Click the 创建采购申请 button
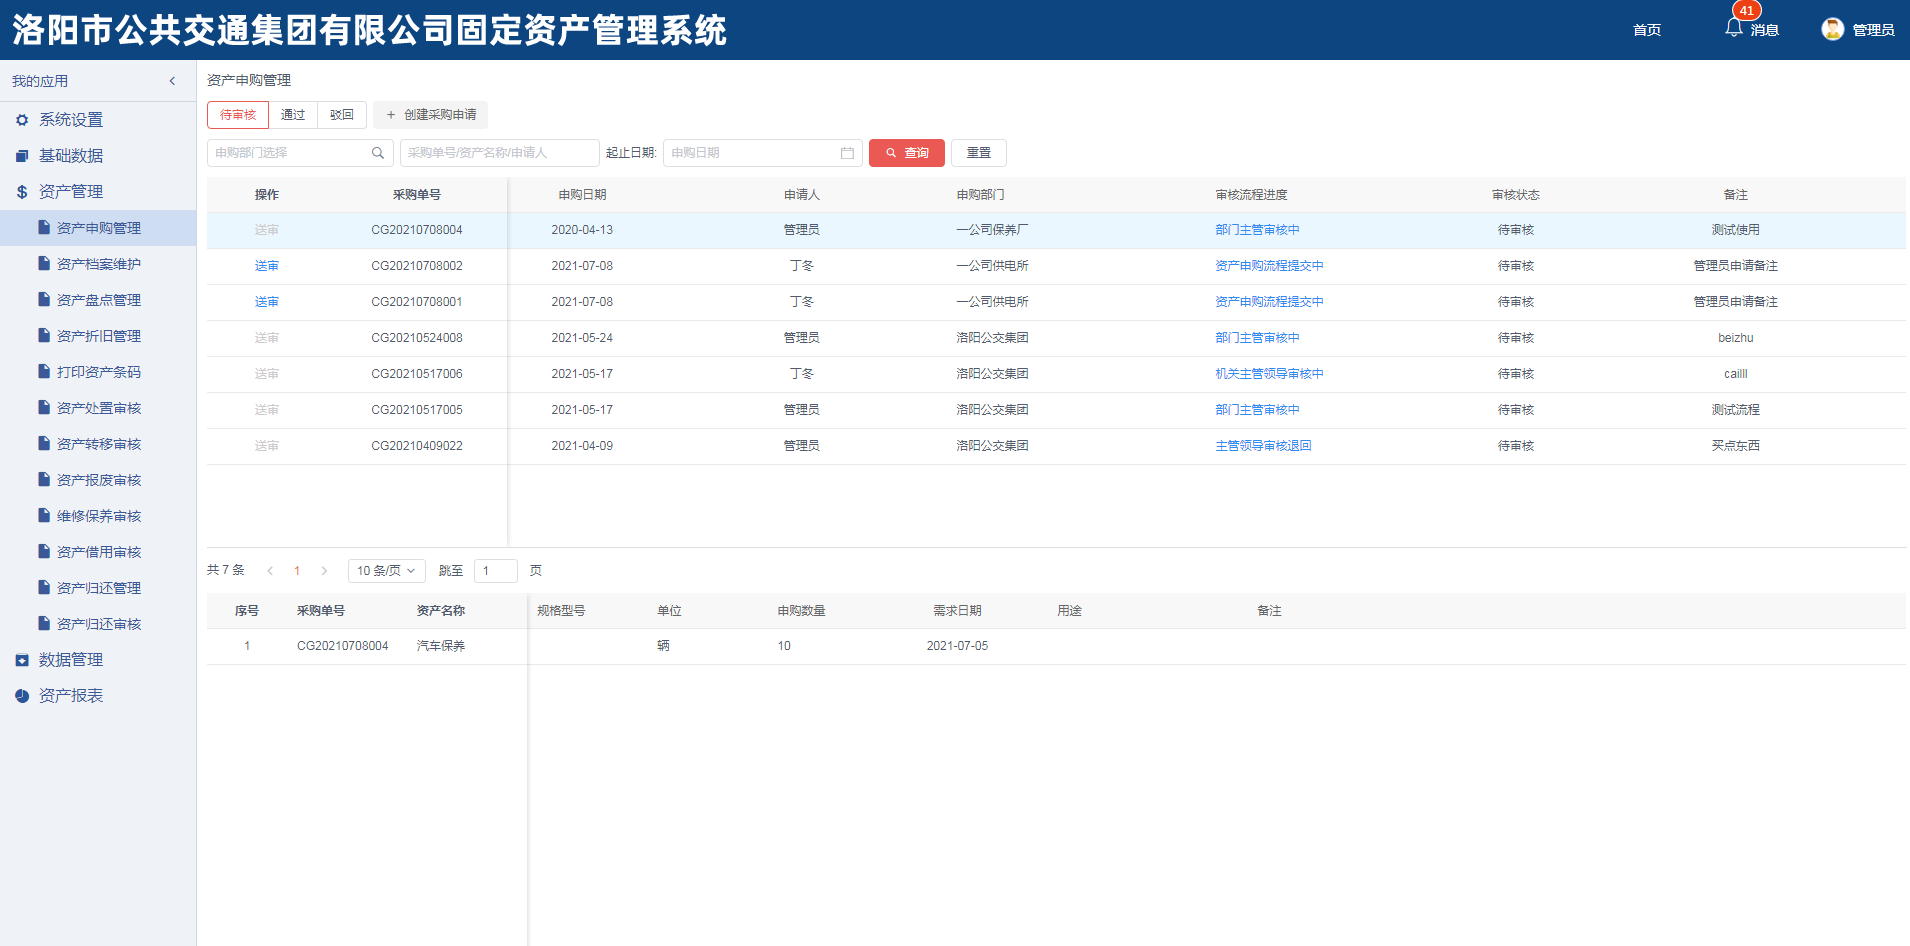 point(431,115)
